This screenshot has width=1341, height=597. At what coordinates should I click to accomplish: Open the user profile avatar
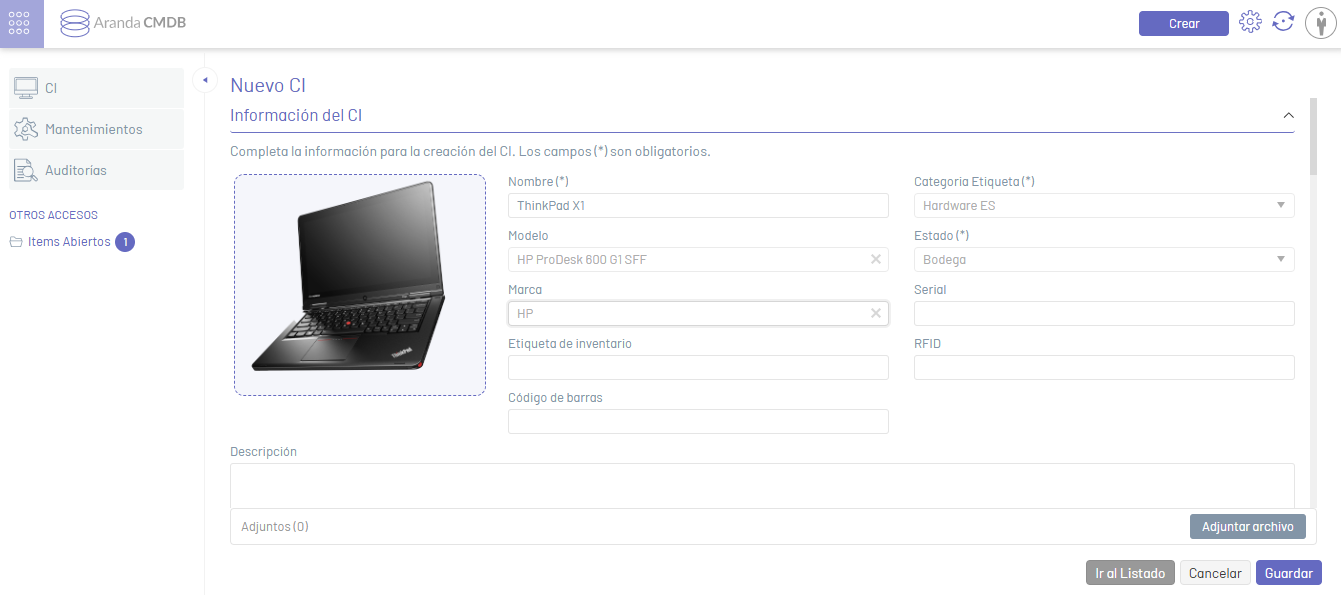click(x=1320, y=23)
